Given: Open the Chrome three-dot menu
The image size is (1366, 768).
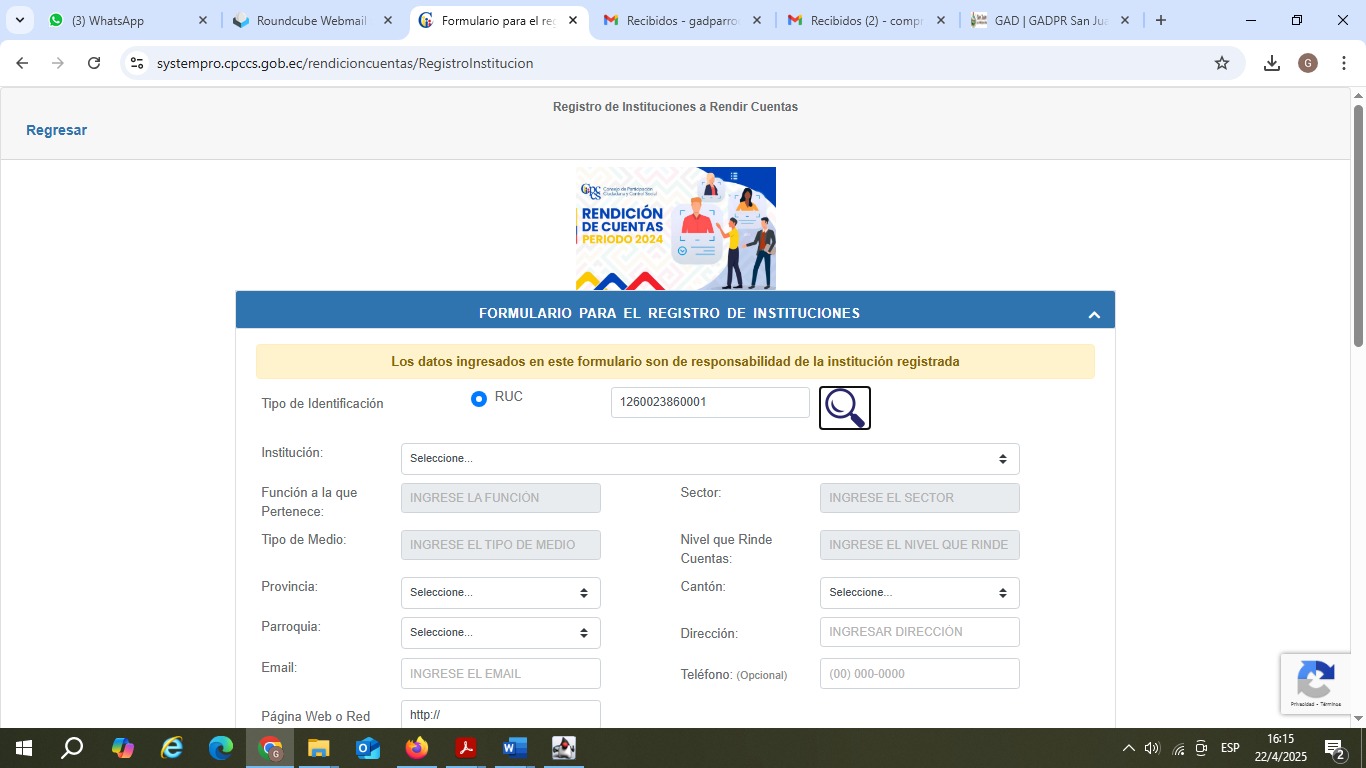Looking at the screenshot, I should click(x=1344, y=63).
